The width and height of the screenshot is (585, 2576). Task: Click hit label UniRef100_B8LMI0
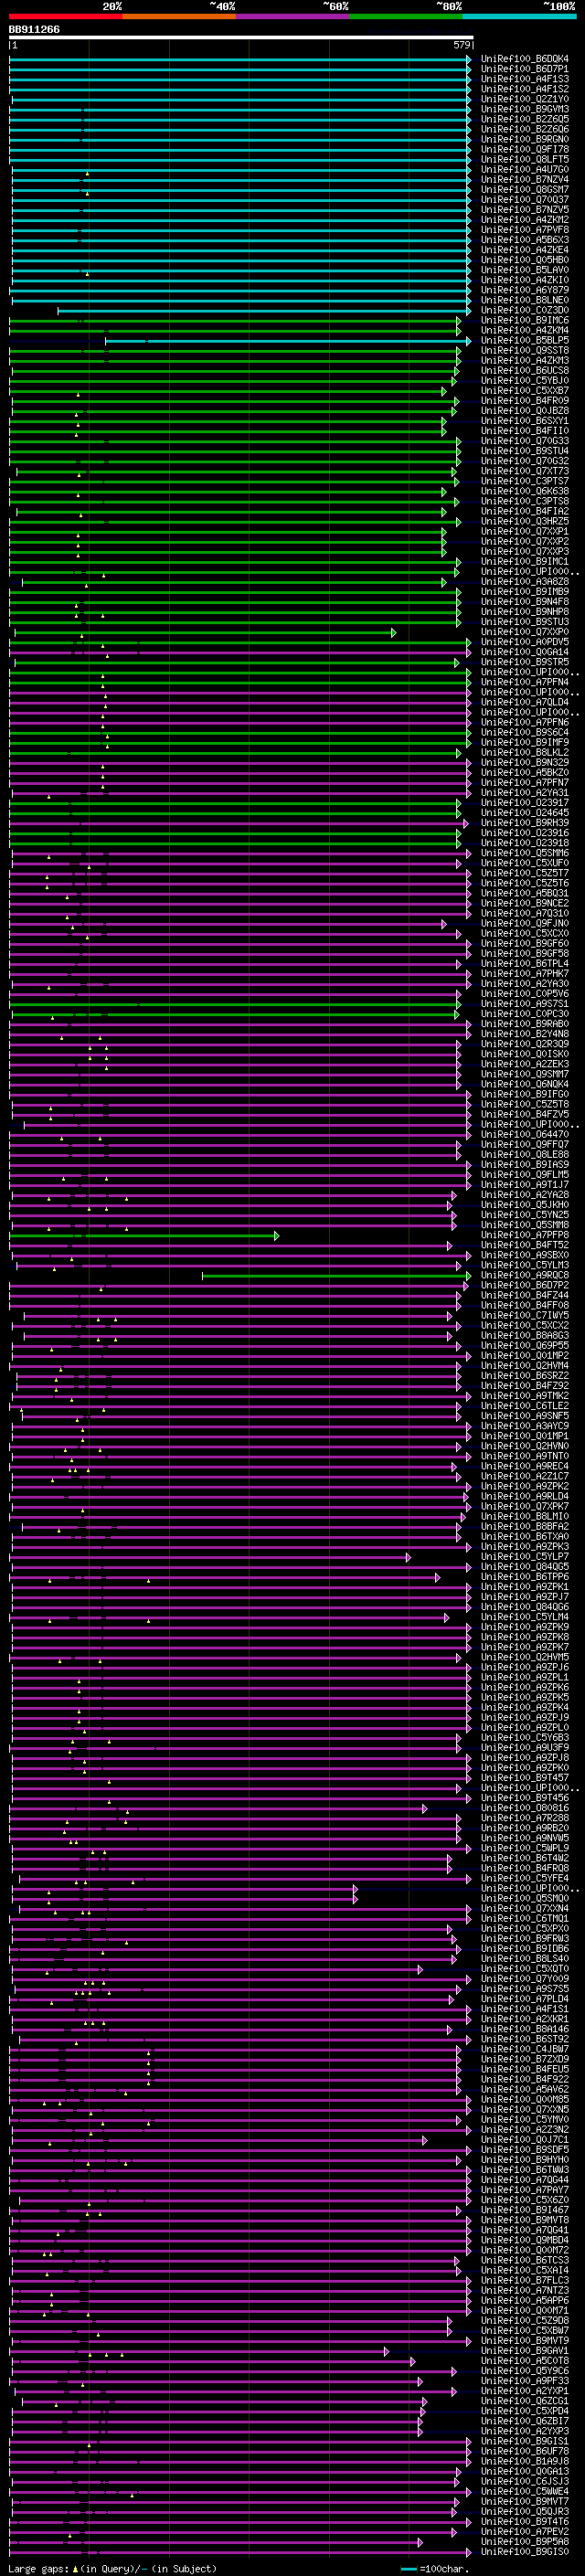(x=525, y=1516)
